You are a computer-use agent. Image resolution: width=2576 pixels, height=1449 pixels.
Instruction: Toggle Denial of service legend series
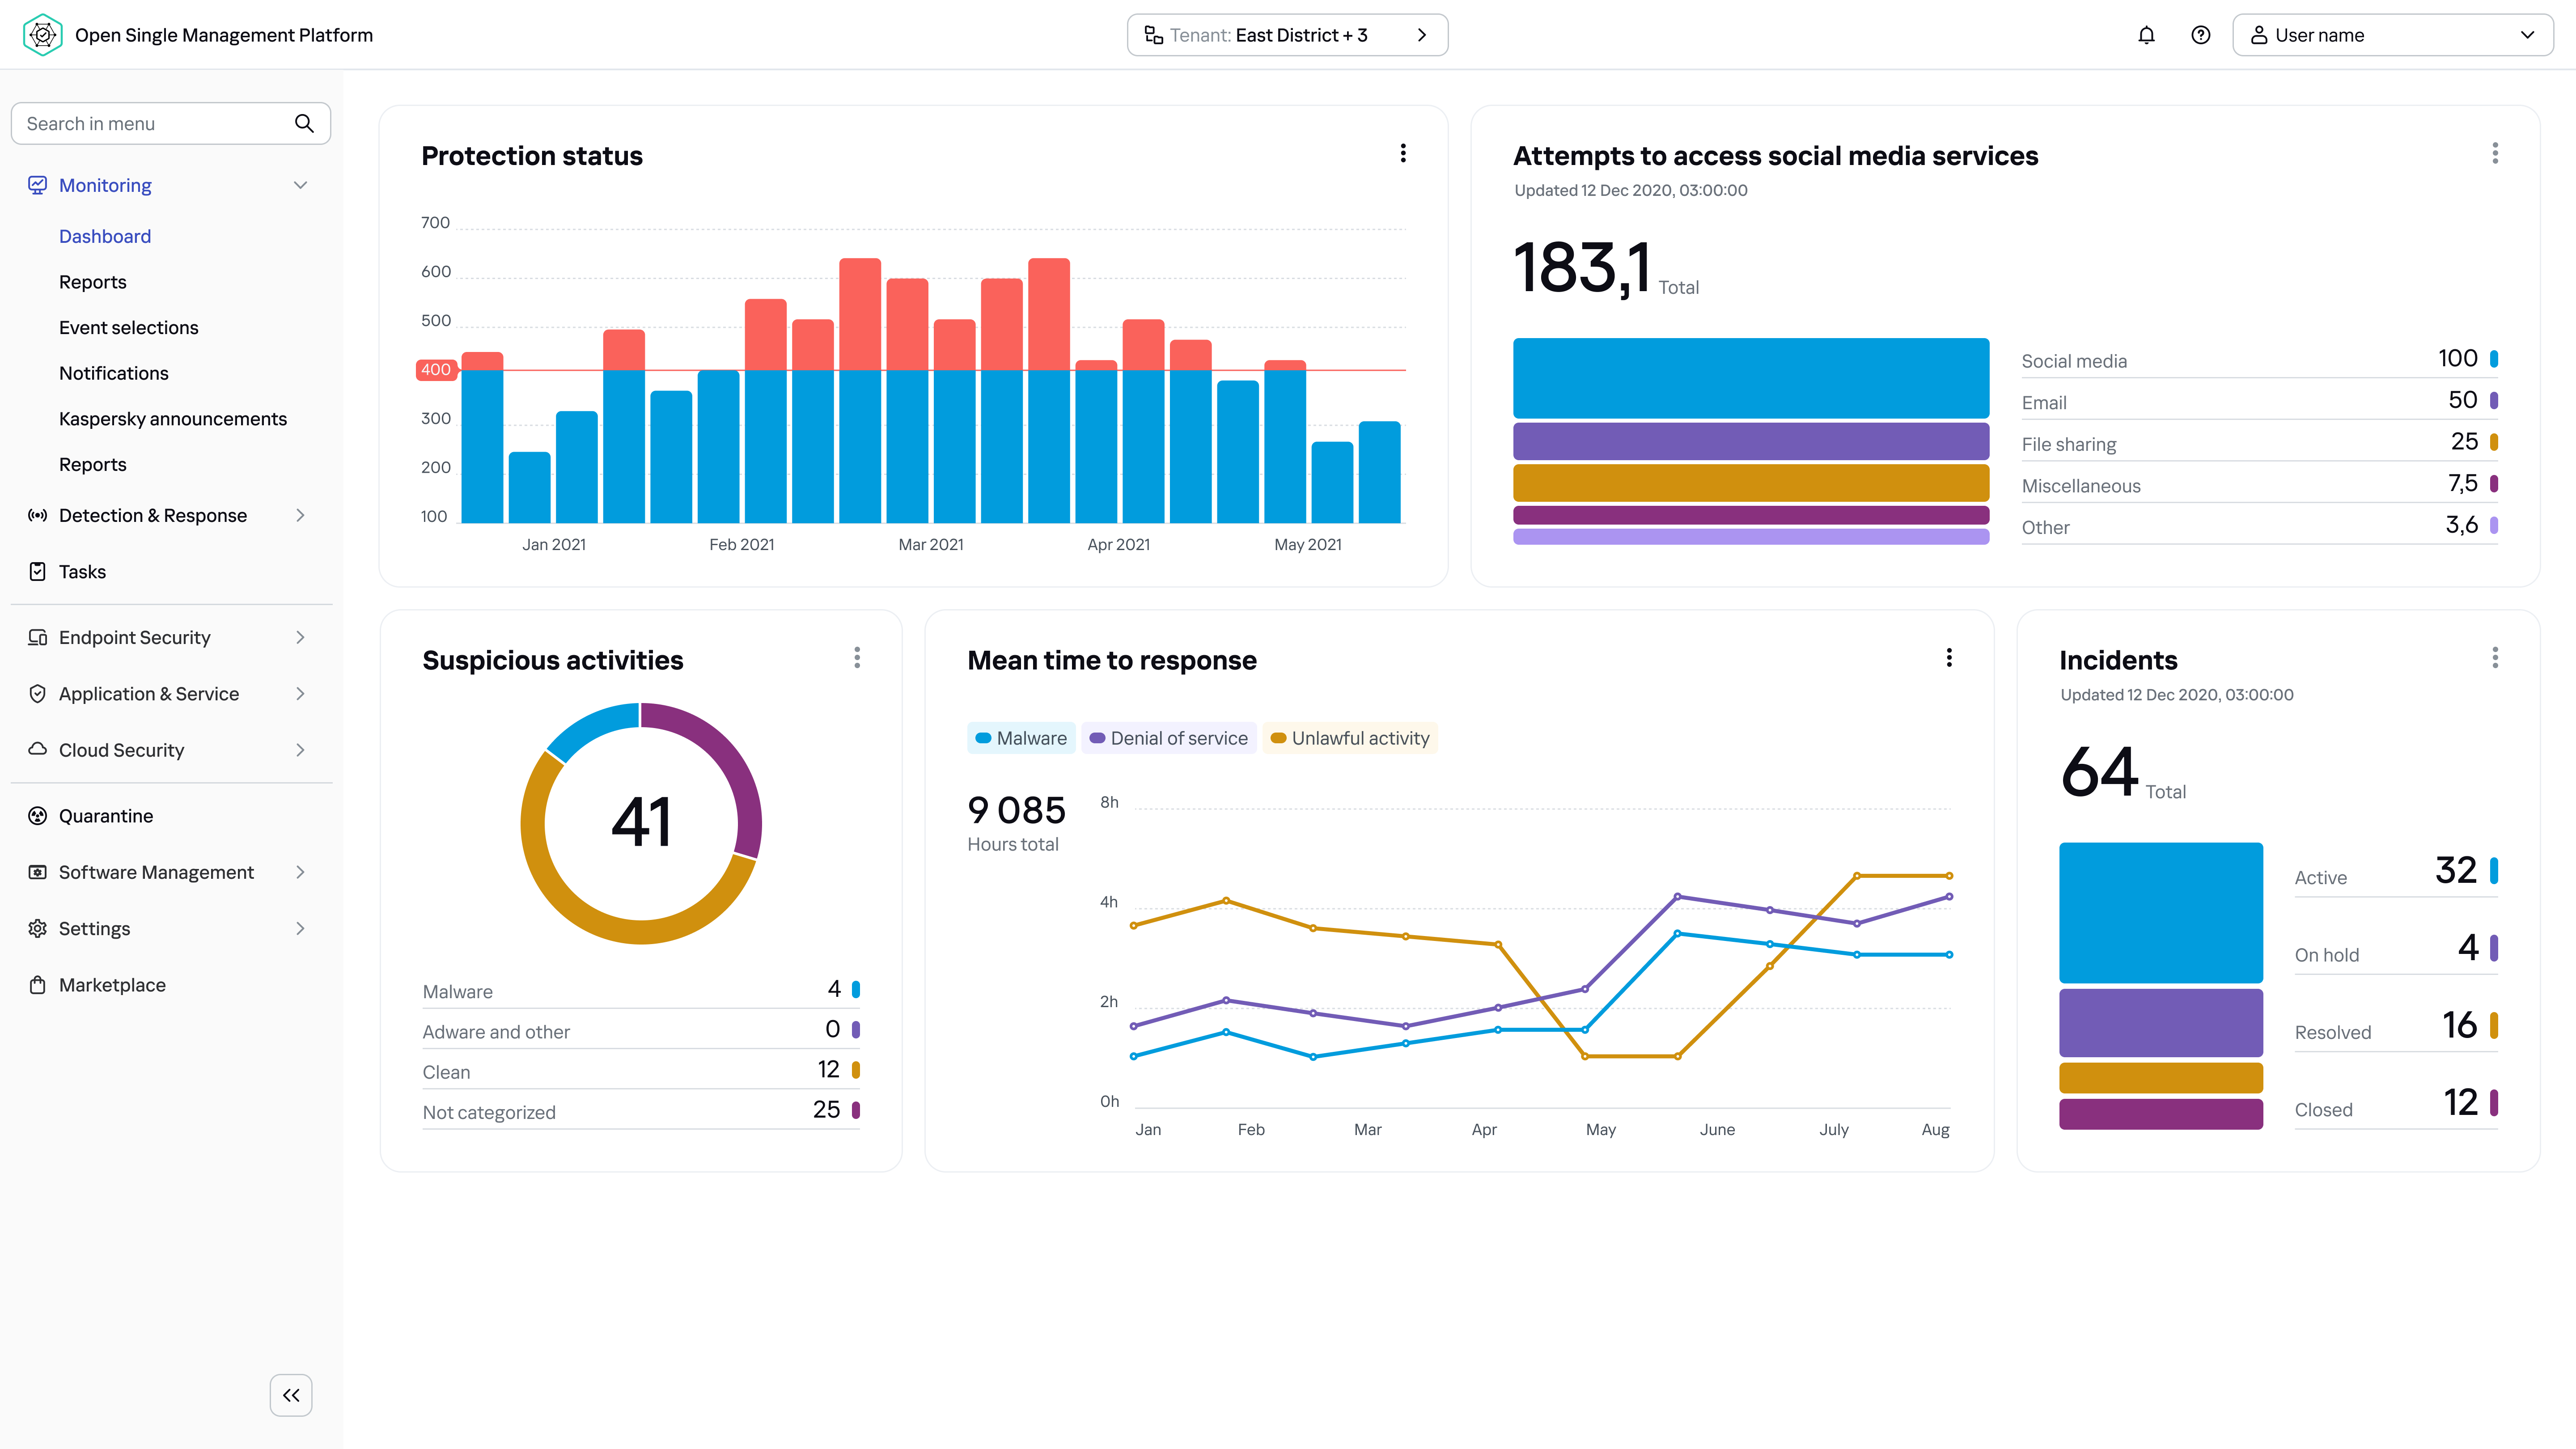pyautogui.click(x=1168, y=738)
